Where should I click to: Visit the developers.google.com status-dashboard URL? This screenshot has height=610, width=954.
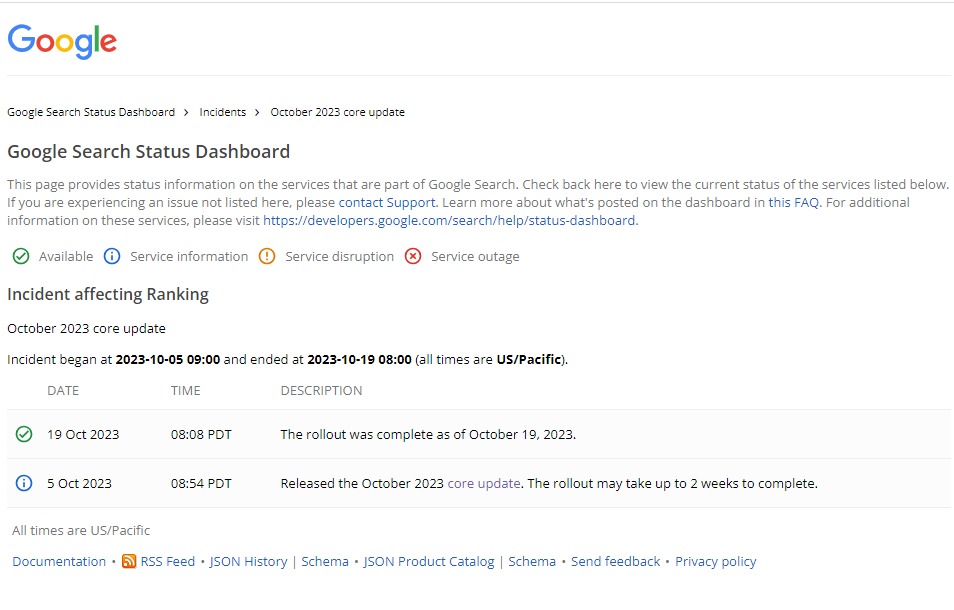point(449,221)
